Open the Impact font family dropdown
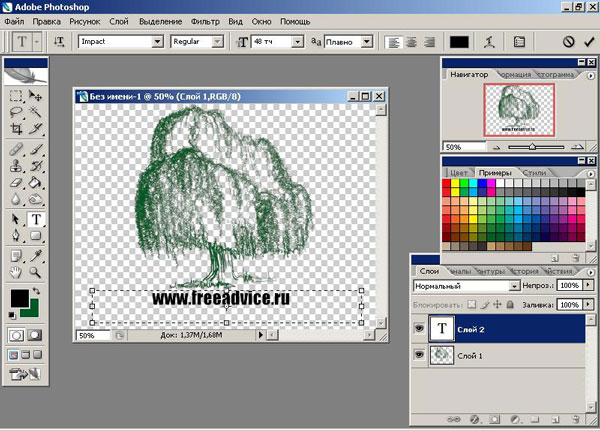The height and width of the screenshot is (431, 600). click(158, 41)
